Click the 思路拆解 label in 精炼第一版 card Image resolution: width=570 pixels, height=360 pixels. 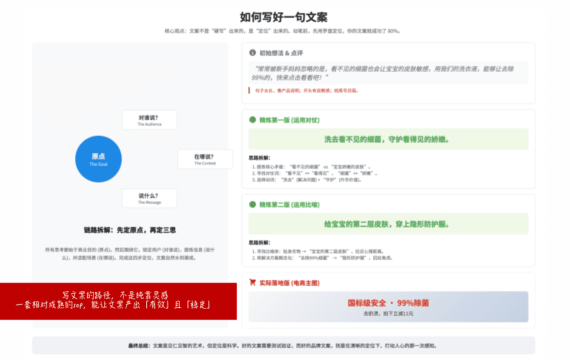pyautogui.click(x=260, y=158)
